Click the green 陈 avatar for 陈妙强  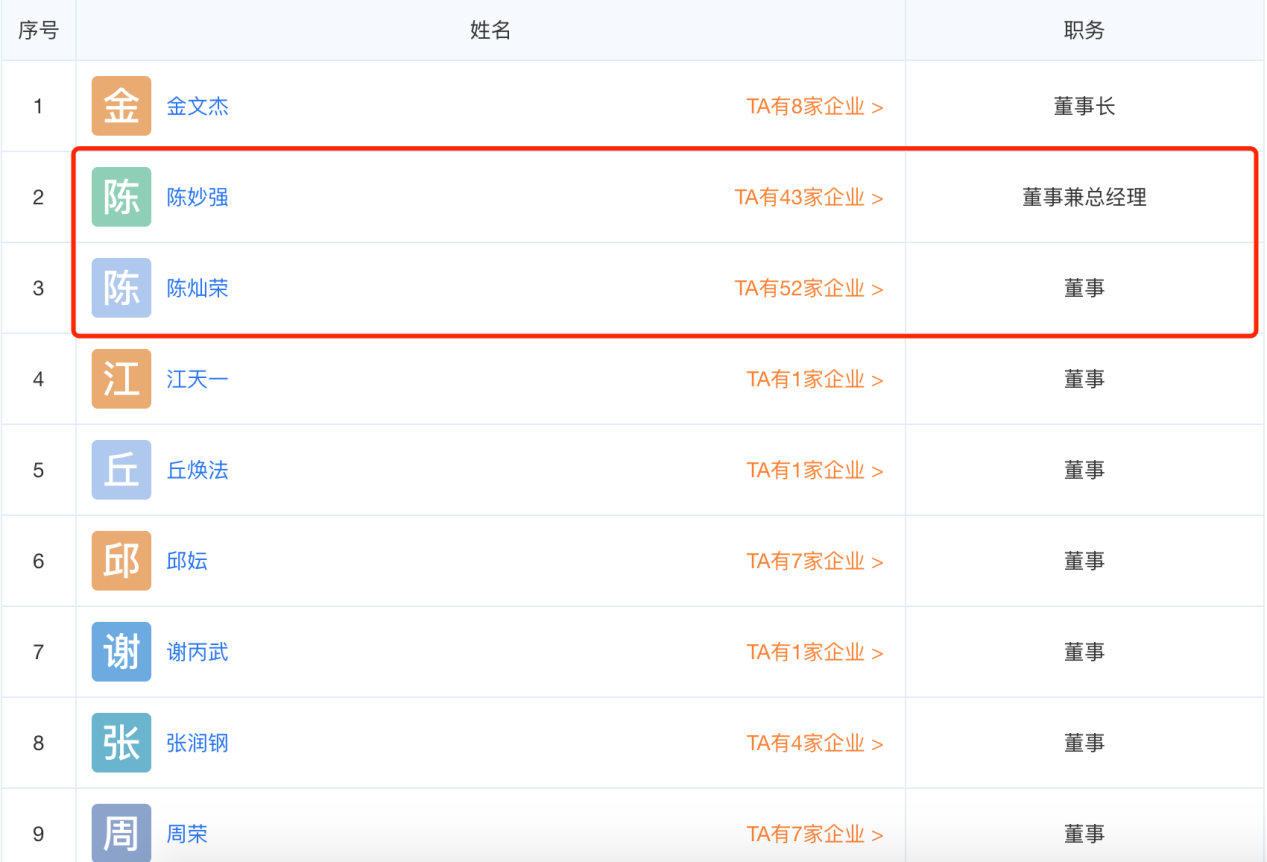coord(121,197)
